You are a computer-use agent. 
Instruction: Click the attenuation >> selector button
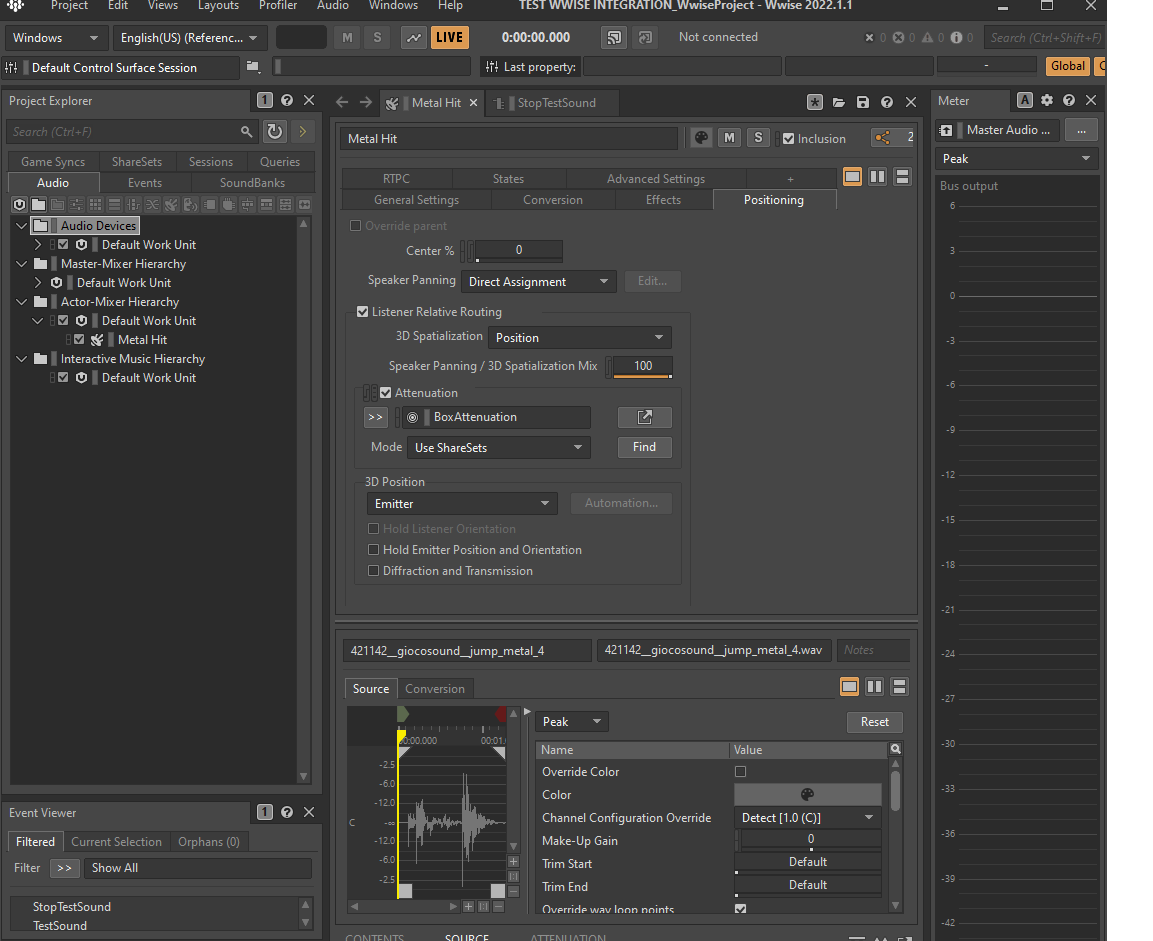(375, 417)
